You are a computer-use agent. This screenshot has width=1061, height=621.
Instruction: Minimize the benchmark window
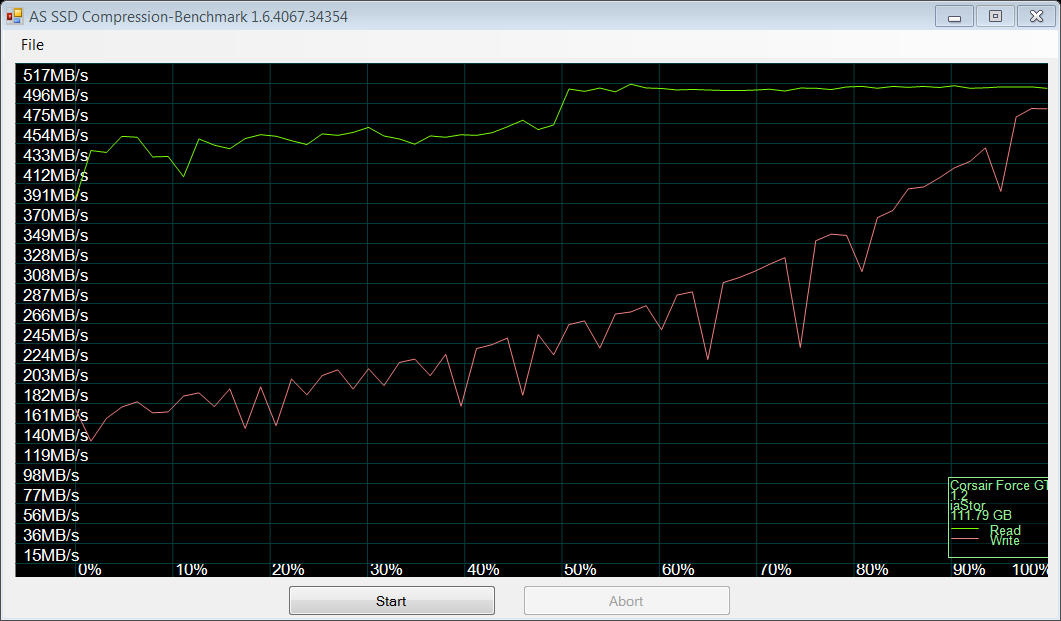[x=954, y=16]
